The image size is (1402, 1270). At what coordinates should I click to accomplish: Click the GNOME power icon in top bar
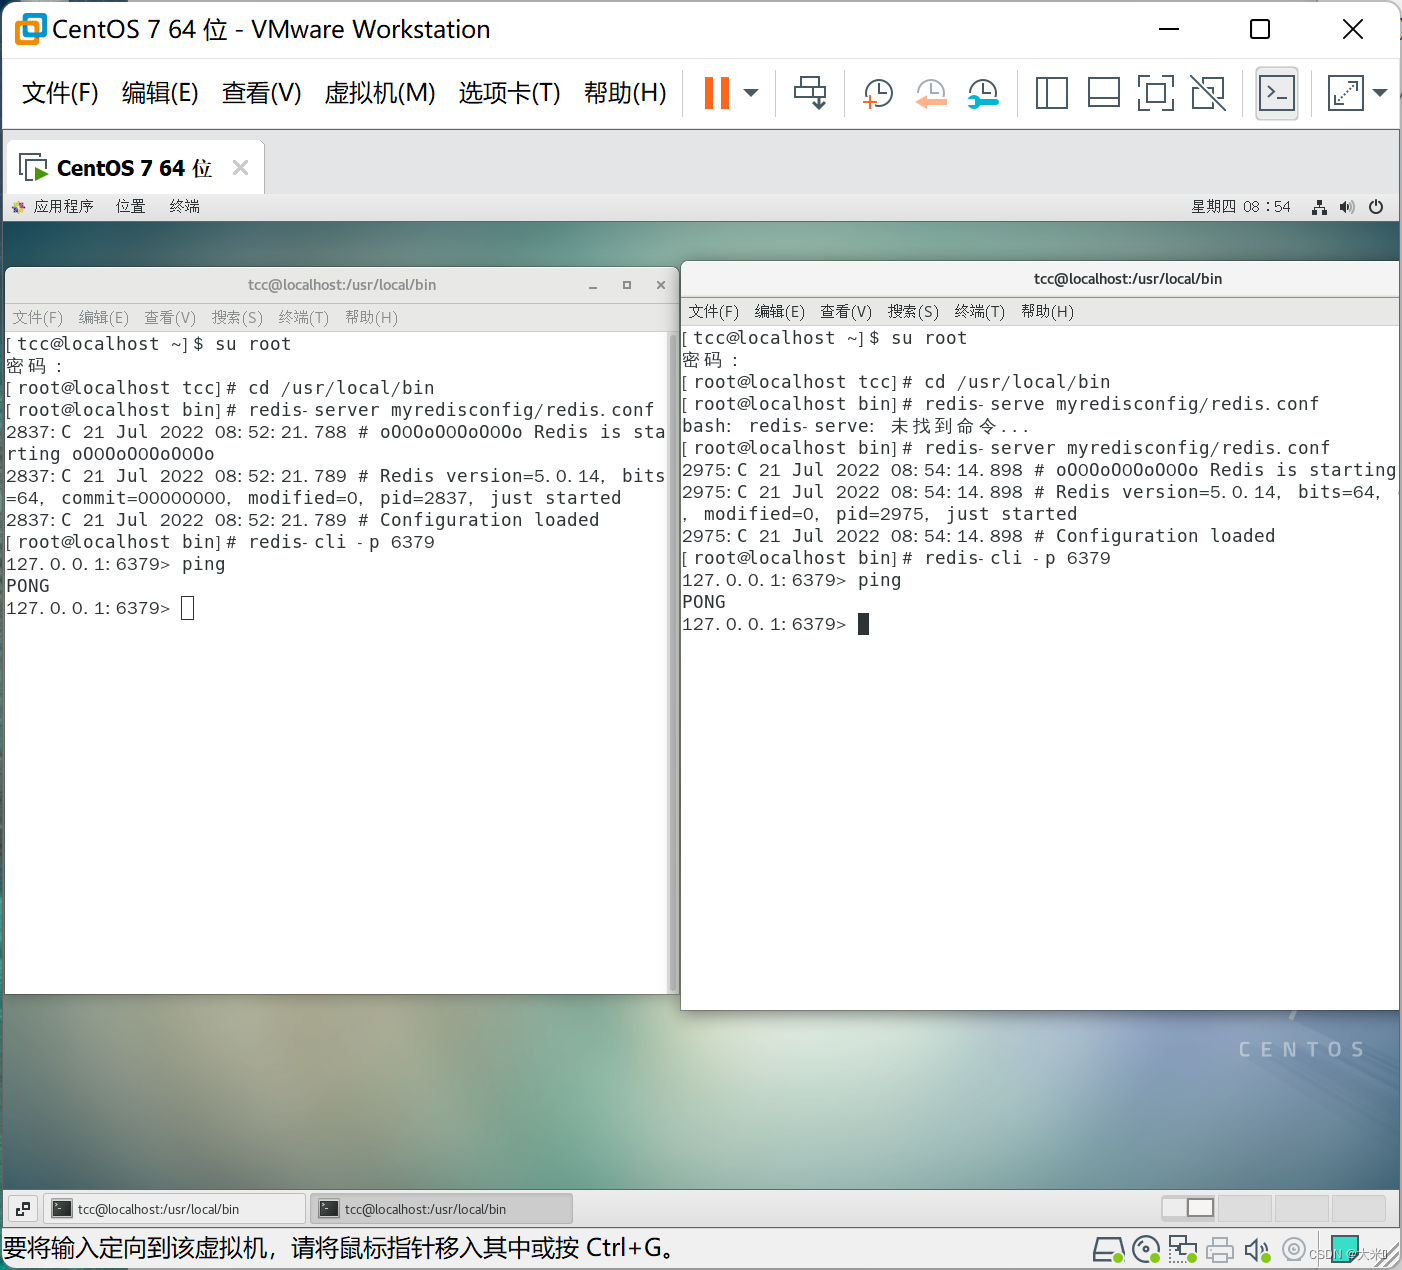[x=1376, y=207]
